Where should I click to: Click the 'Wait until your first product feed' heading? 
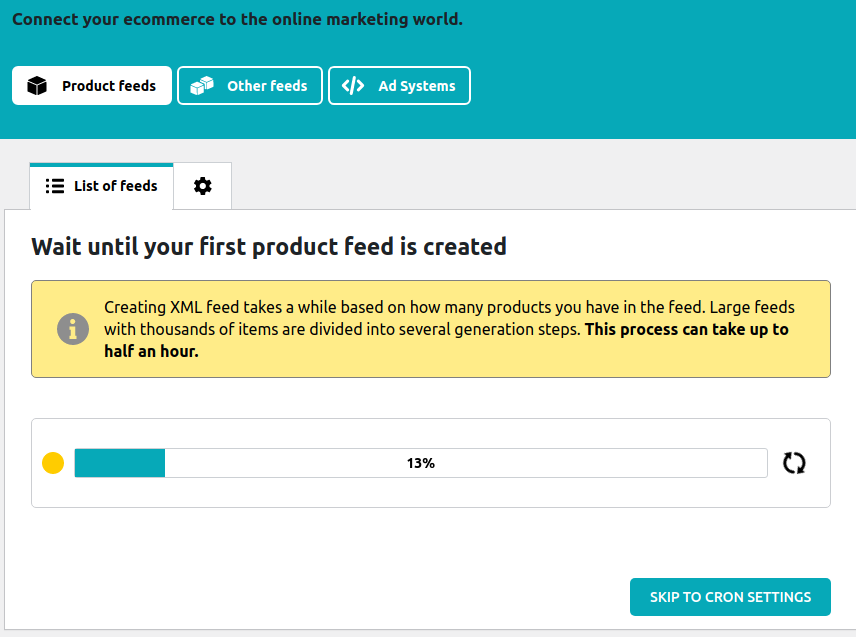point(269,247)
